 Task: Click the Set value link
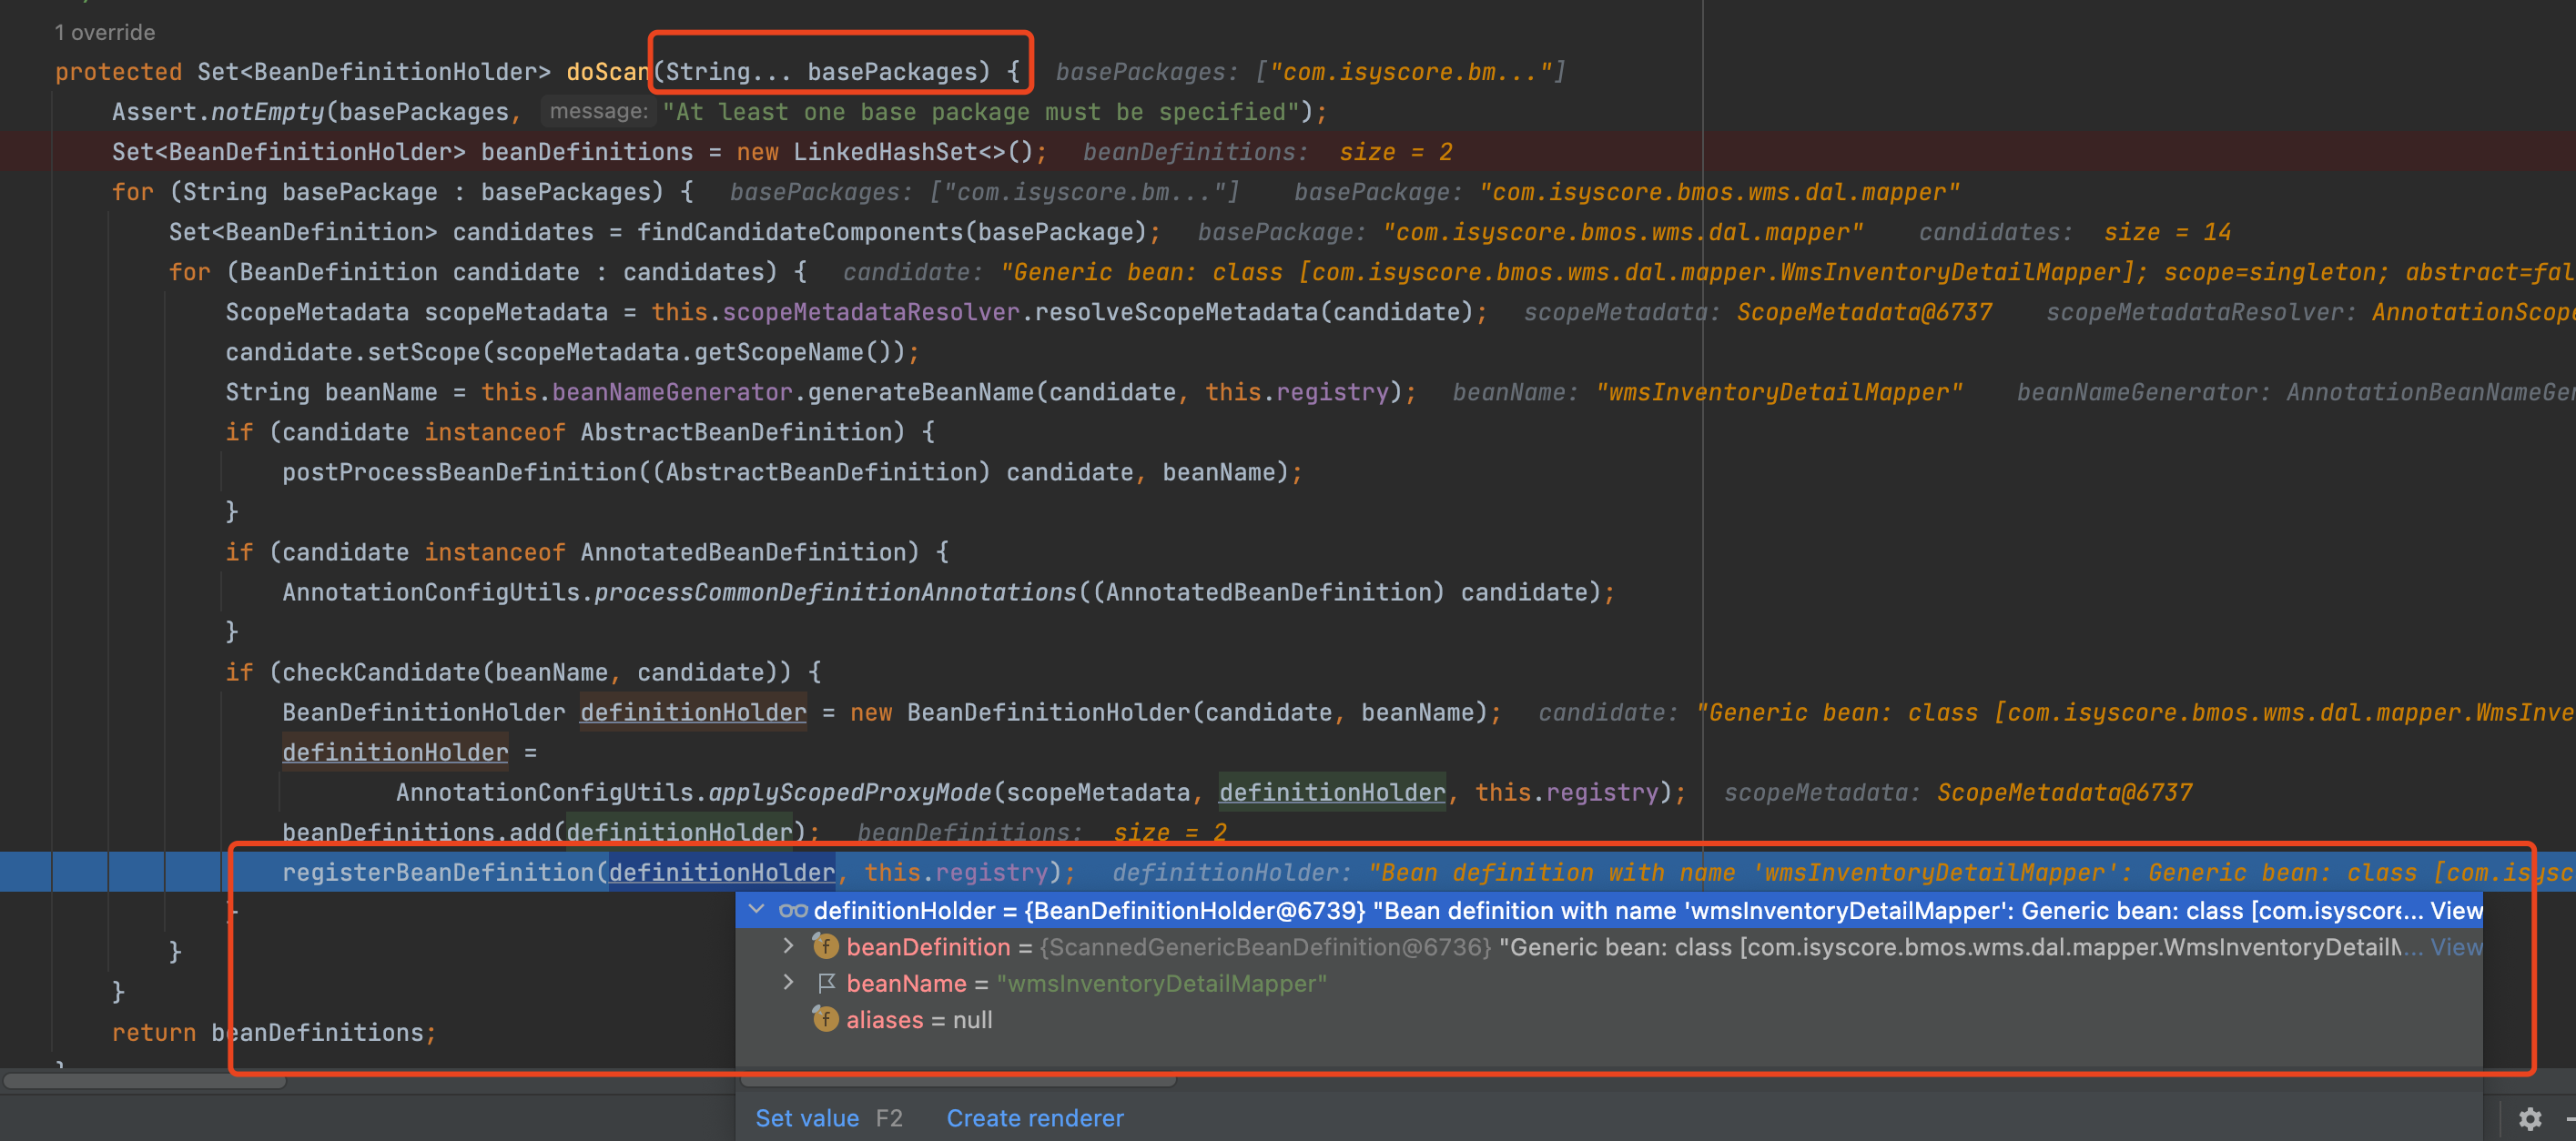coord(807,1118)
